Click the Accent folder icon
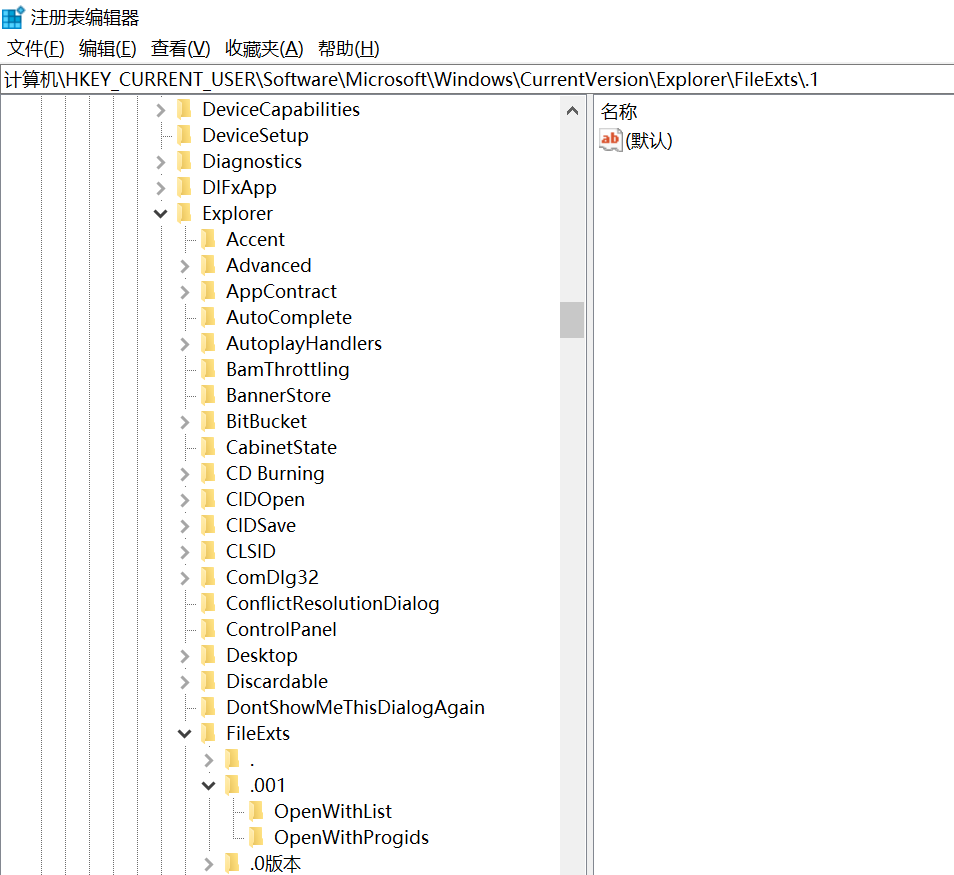Screen dimensions: 954x875 (x=209, y=239)
